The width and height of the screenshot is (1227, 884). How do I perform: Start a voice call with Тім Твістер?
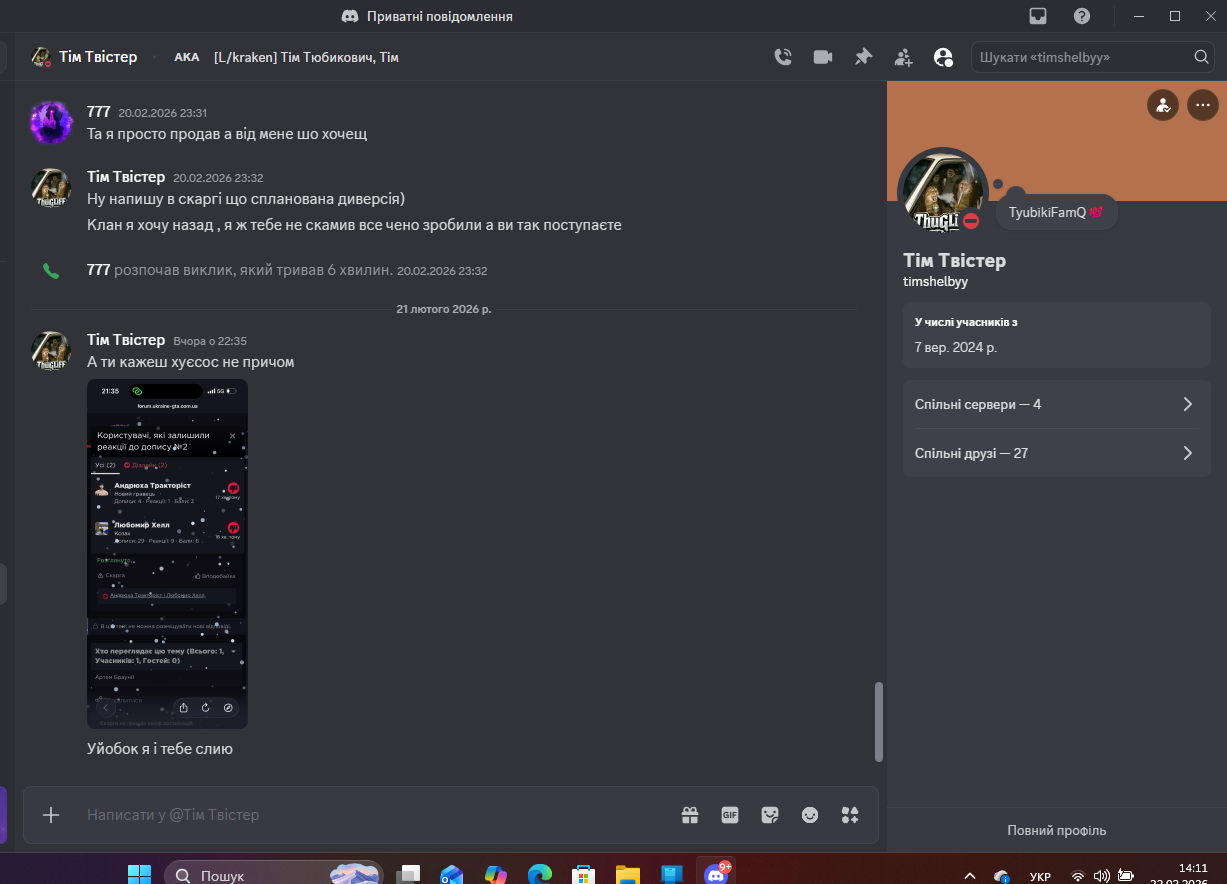783,57
